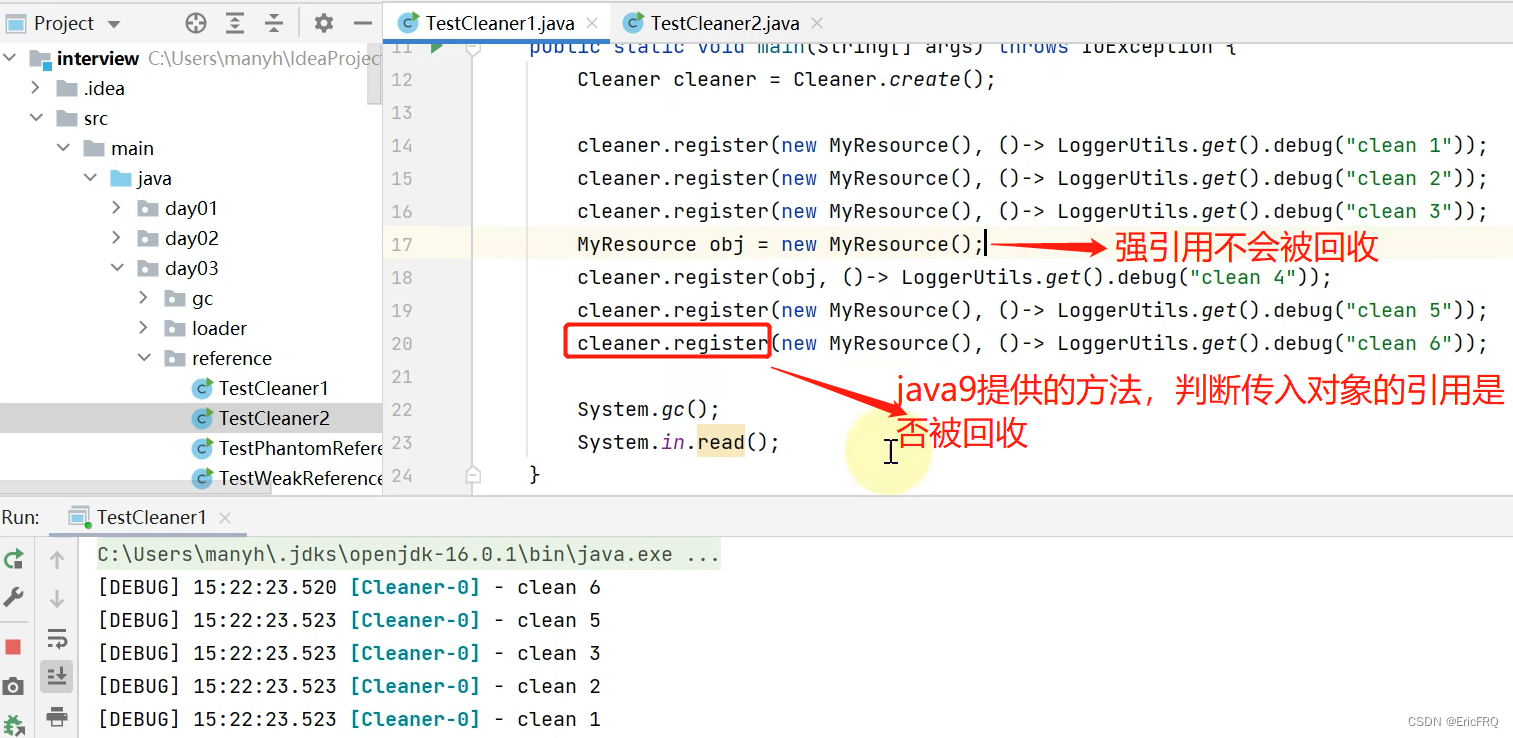1513x738 pixels.
Task: Close the TestCleaner2.java editor tab
Action: (817, 23)
